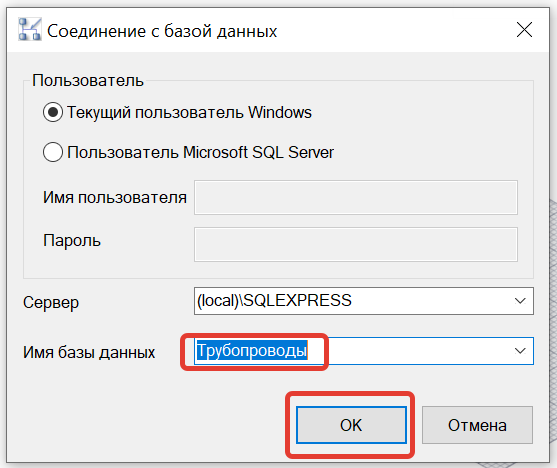Screen dimensions: 557x468
Task: Click the highlighted Трубопроводы database name text
Action: tap(252, 350)
